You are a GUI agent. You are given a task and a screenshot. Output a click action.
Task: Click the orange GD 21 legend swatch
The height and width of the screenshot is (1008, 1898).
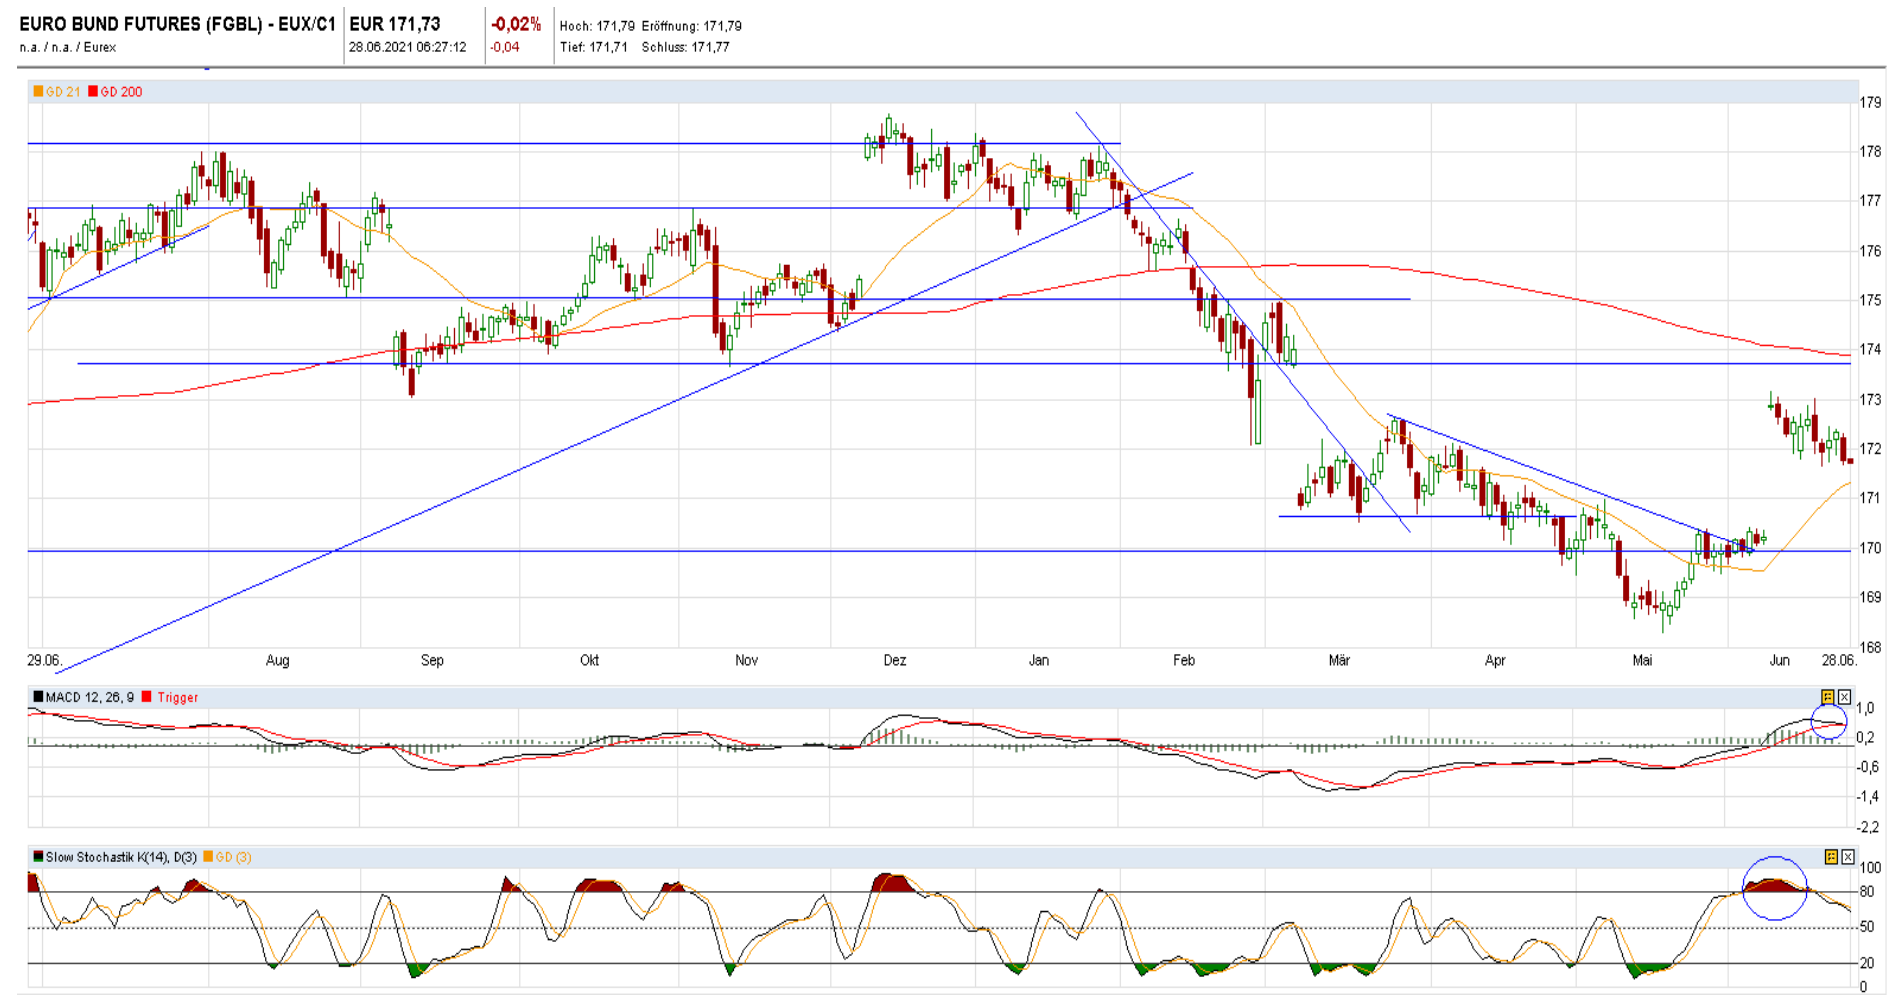click(x=38, y=91)
